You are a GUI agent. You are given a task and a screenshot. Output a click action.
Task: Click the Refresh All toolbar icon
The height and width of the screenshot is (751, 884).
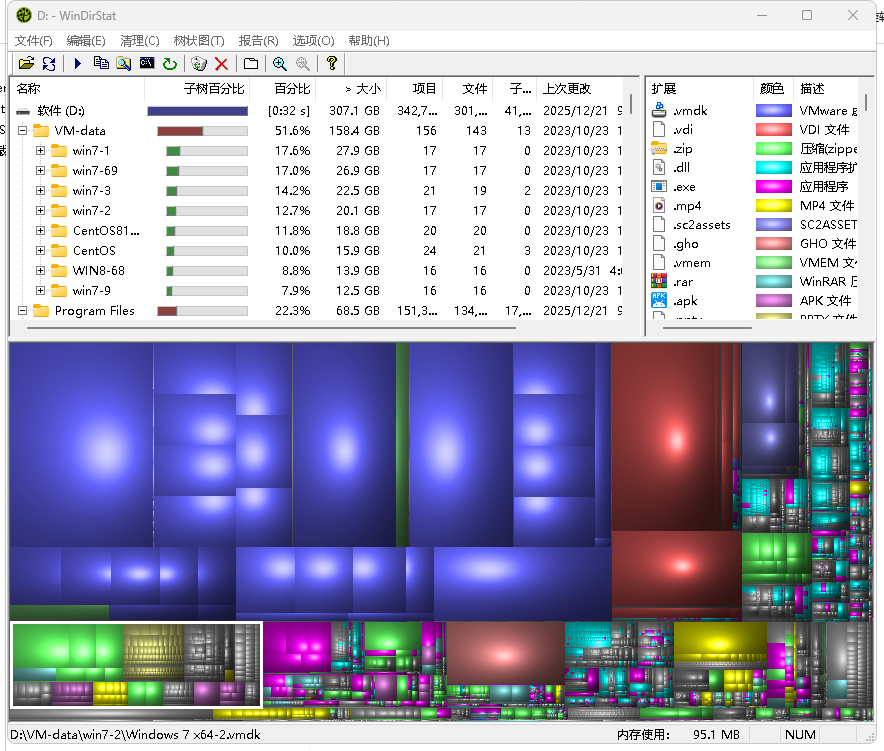pyautogui.click(x=48, y=64)
